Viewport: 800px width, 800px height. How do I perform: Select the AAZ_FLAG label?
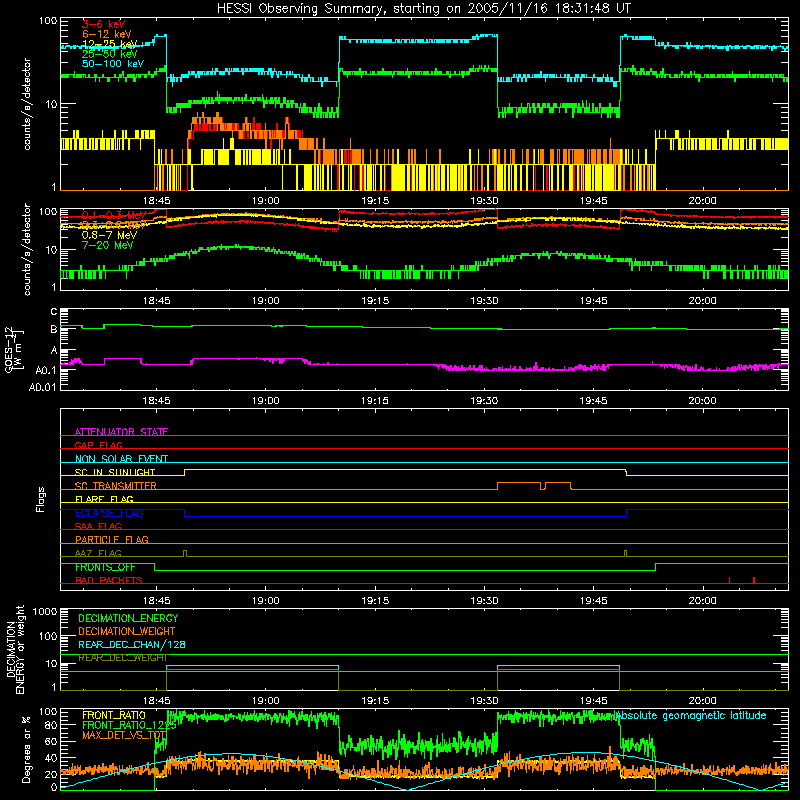click(x=98, y=553)
